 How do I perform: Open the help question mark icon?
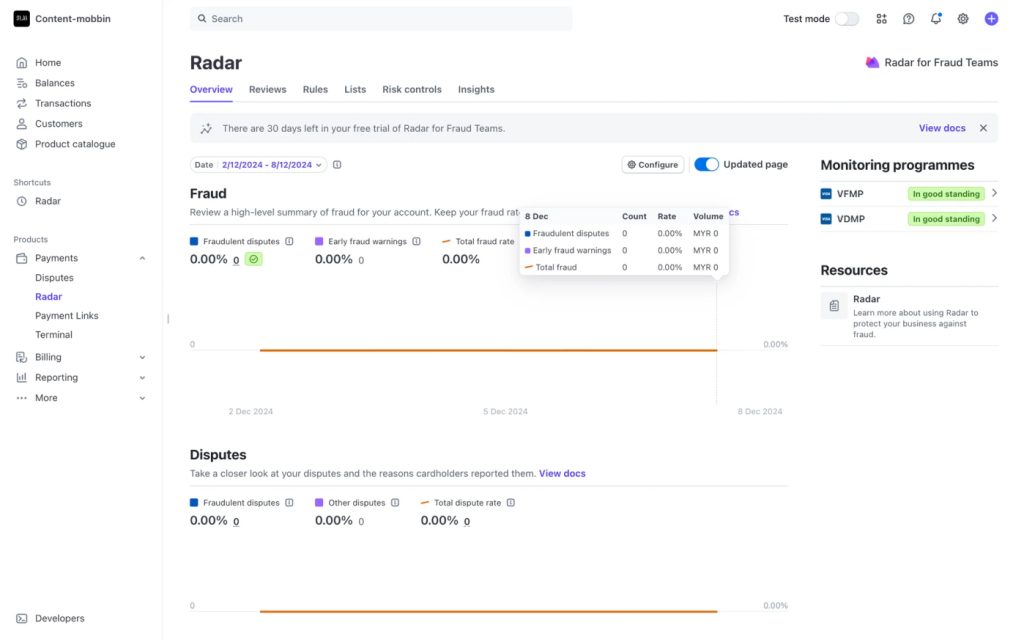[908, 18]
